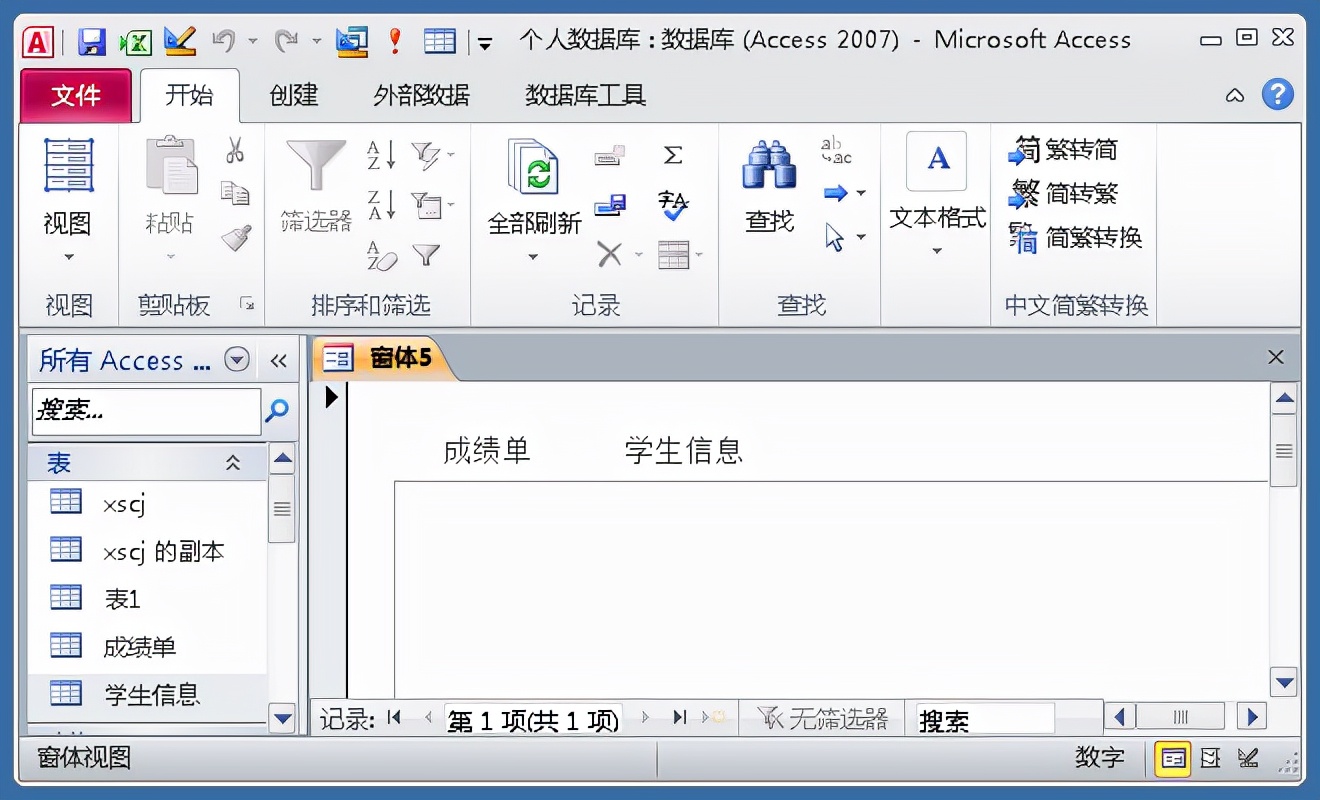
Task: Open the 文件 menu
Action: 76,95
